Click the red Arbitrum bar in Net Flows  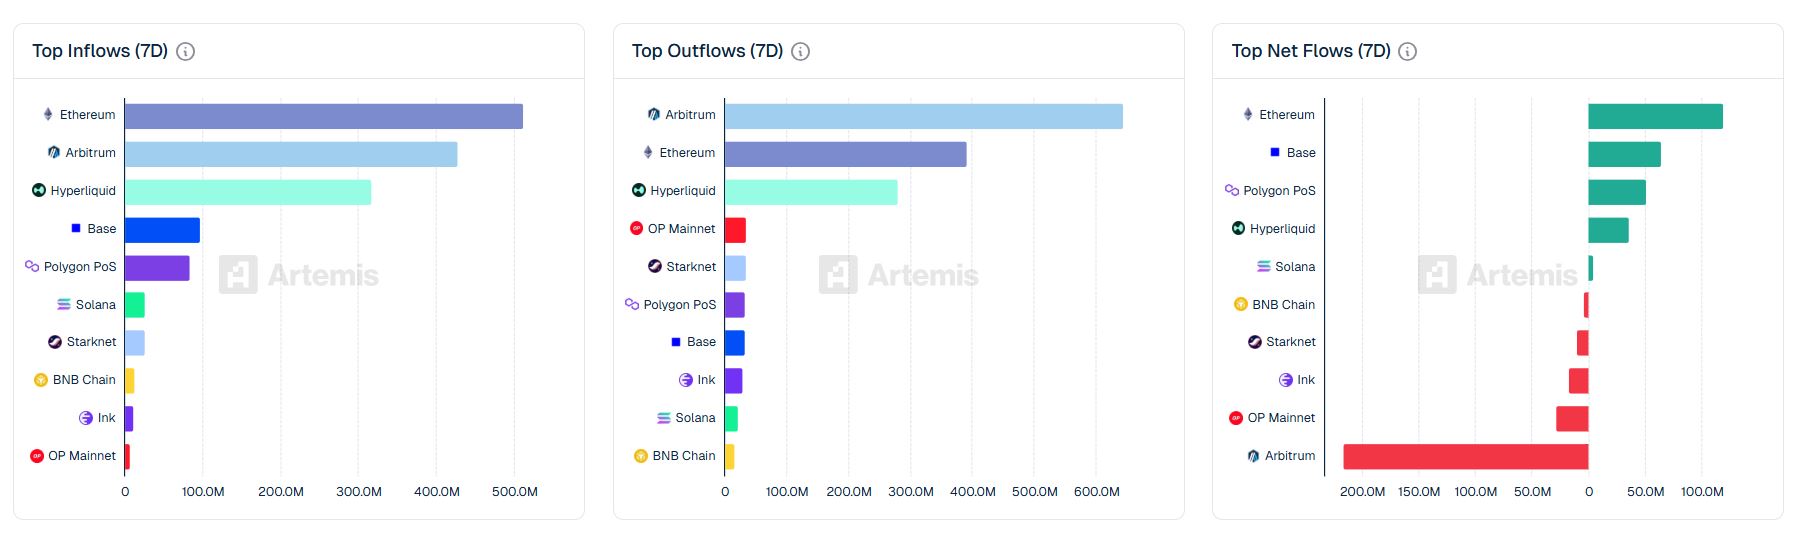1465,457
